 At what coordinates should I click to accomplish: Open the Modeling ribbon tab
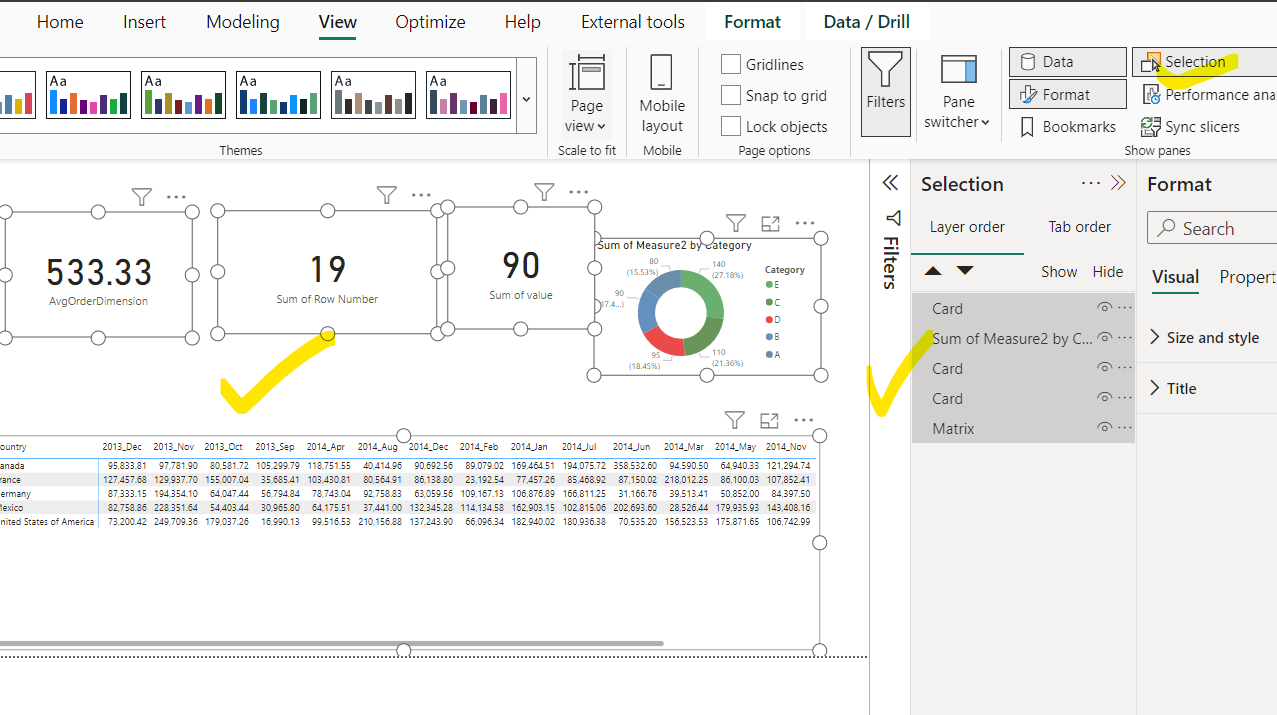coord(243,21)
